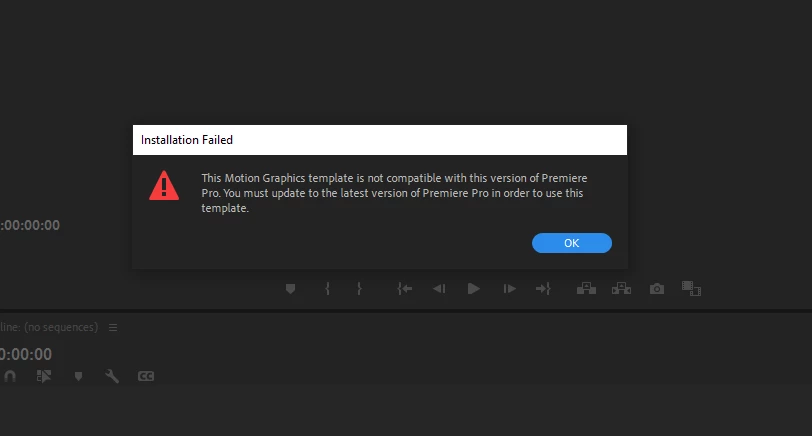This screenshot has width=812, height=436.
Task: Toggle the CC captions track options
Action: click(x=146, y=376)
